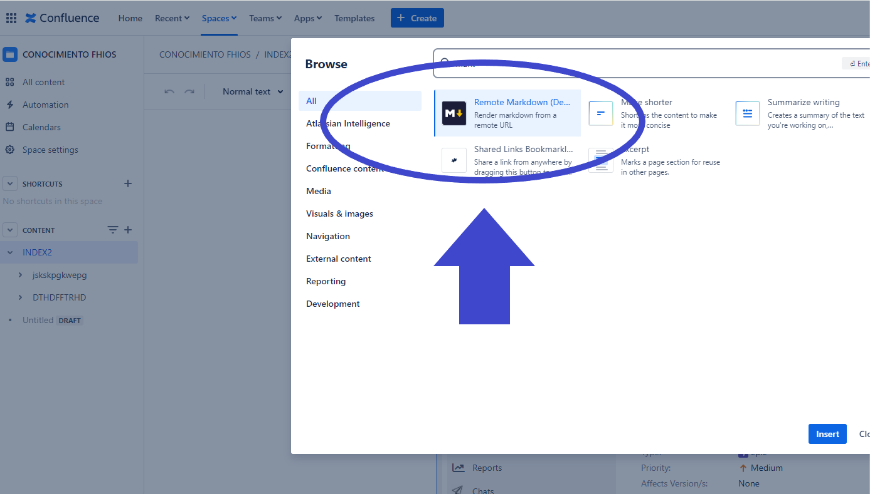Open the Normal text style dropdown
Screen dimensions: 870x494
click(252, 92)
